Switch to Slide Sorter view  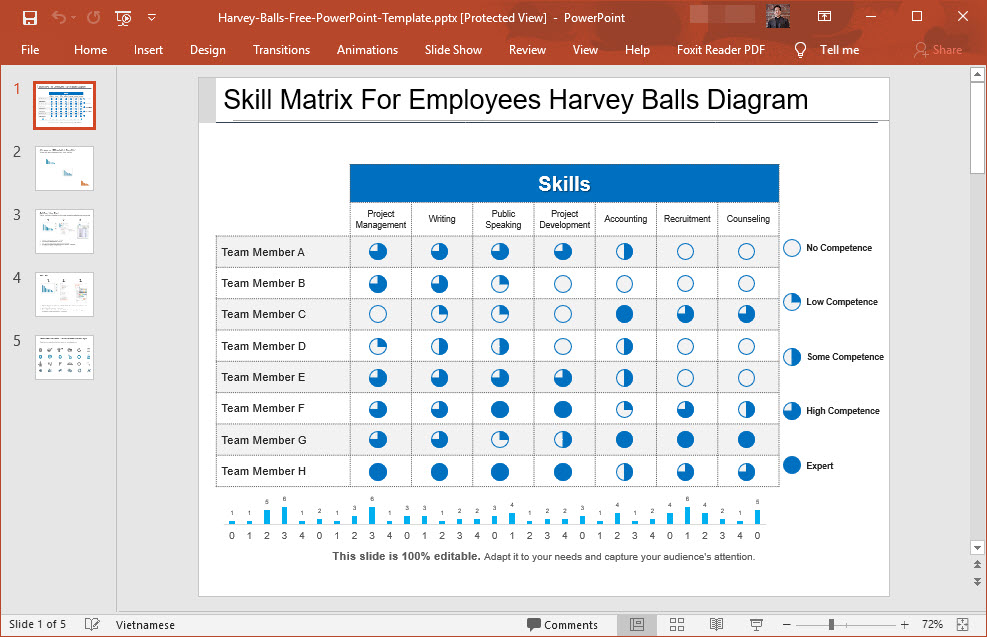677,624
